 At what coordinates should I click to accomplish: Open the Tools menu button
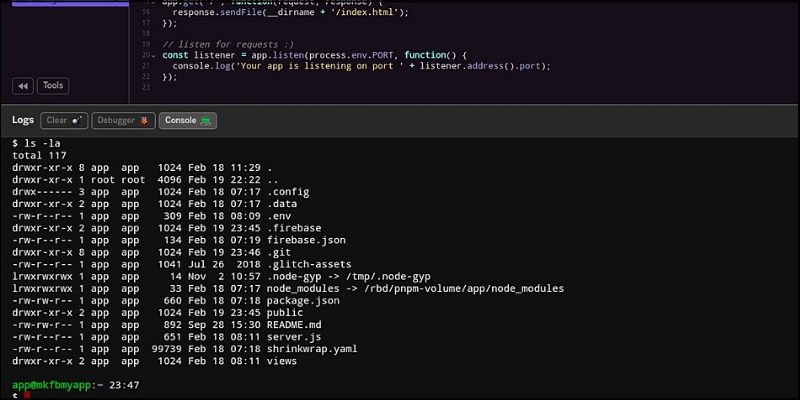coord(53,86)
